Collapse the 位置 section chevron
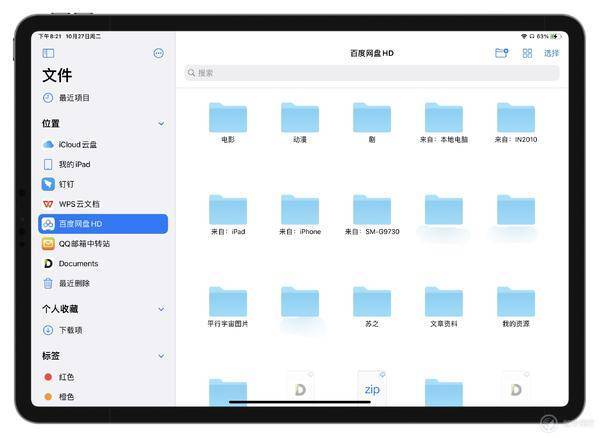This screenshot has width=600, height=438. (x=161, y=124)
